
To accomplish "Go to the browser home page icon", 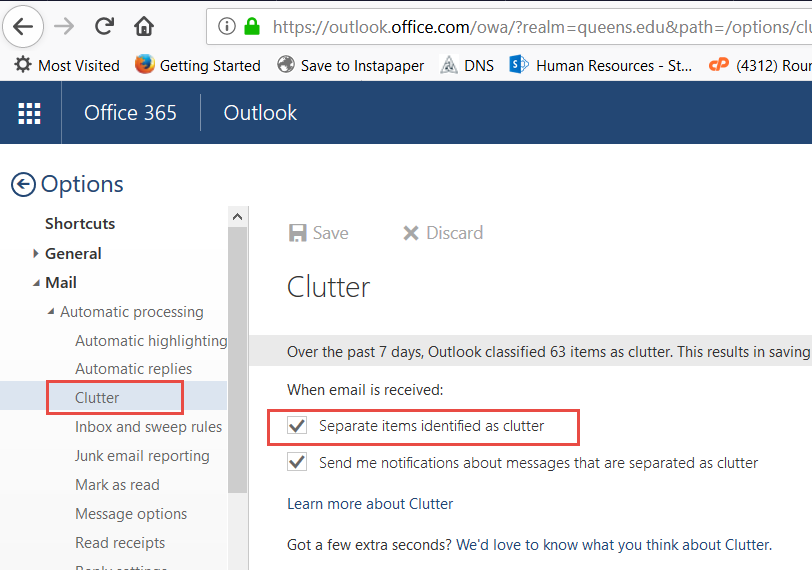I will click(x=144, y=26).
